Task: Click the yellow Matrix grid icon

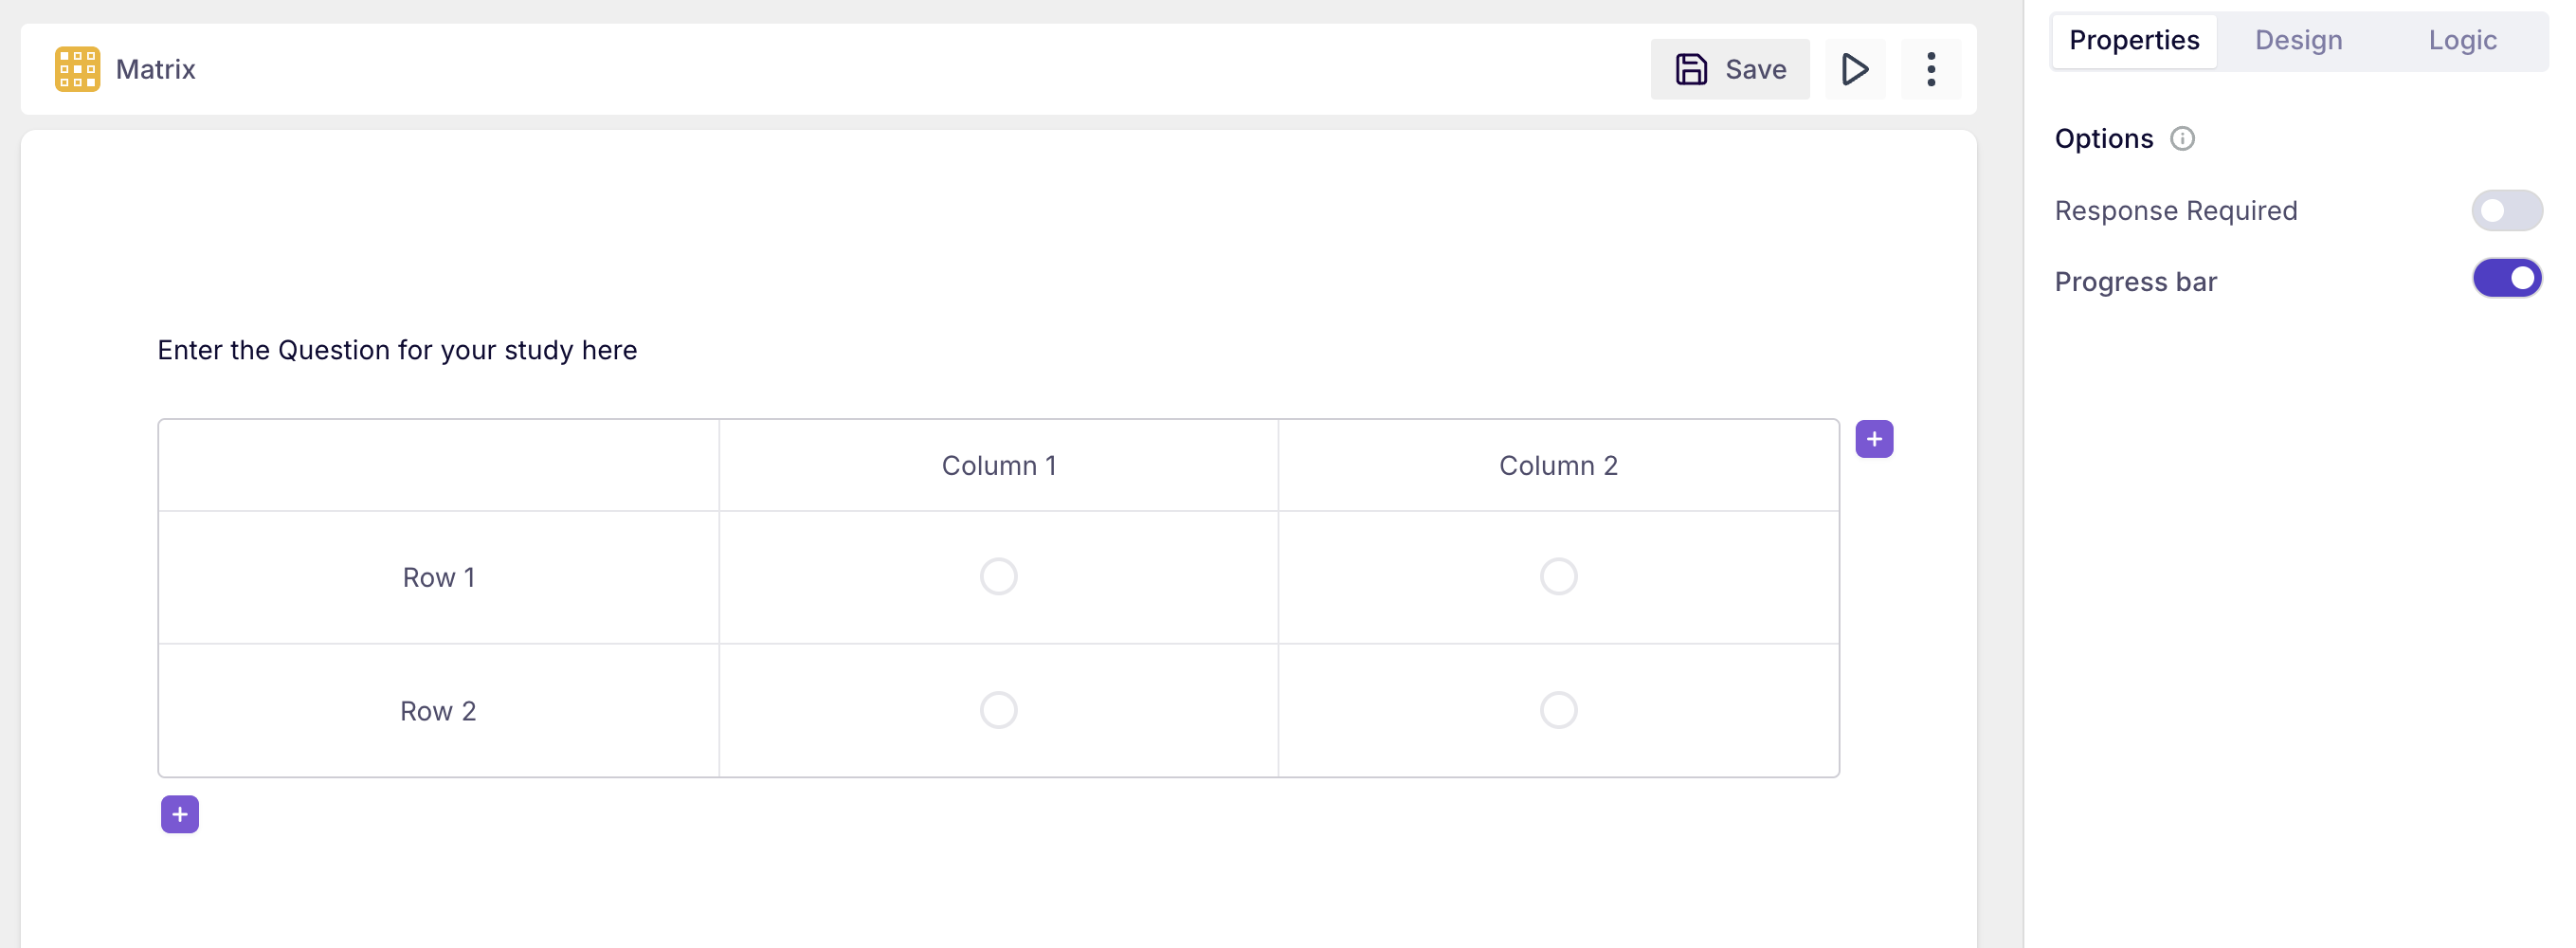Action: (x=77, y=69)
